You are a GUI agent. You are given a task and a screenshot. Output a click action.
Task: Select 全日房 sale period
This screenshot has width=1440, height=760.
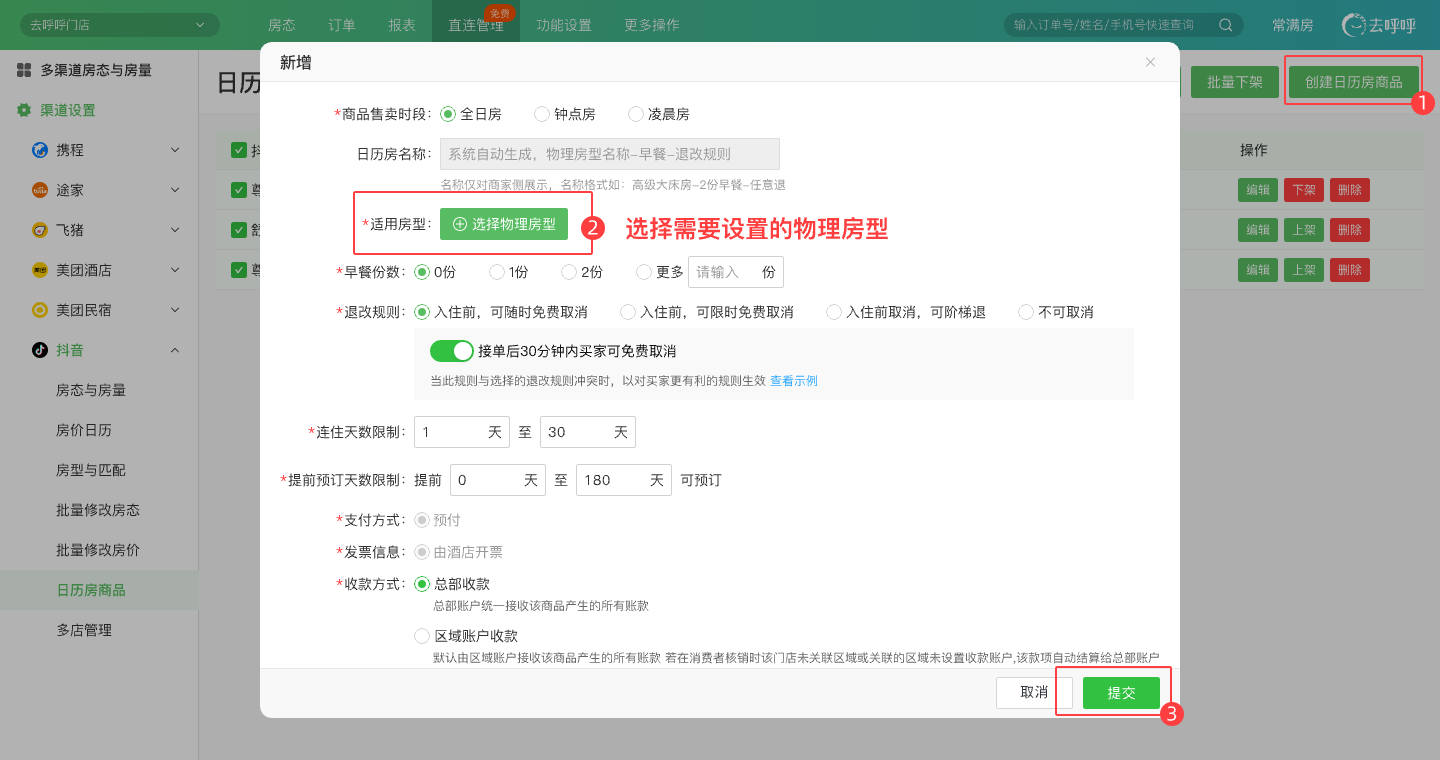(448, 114)
